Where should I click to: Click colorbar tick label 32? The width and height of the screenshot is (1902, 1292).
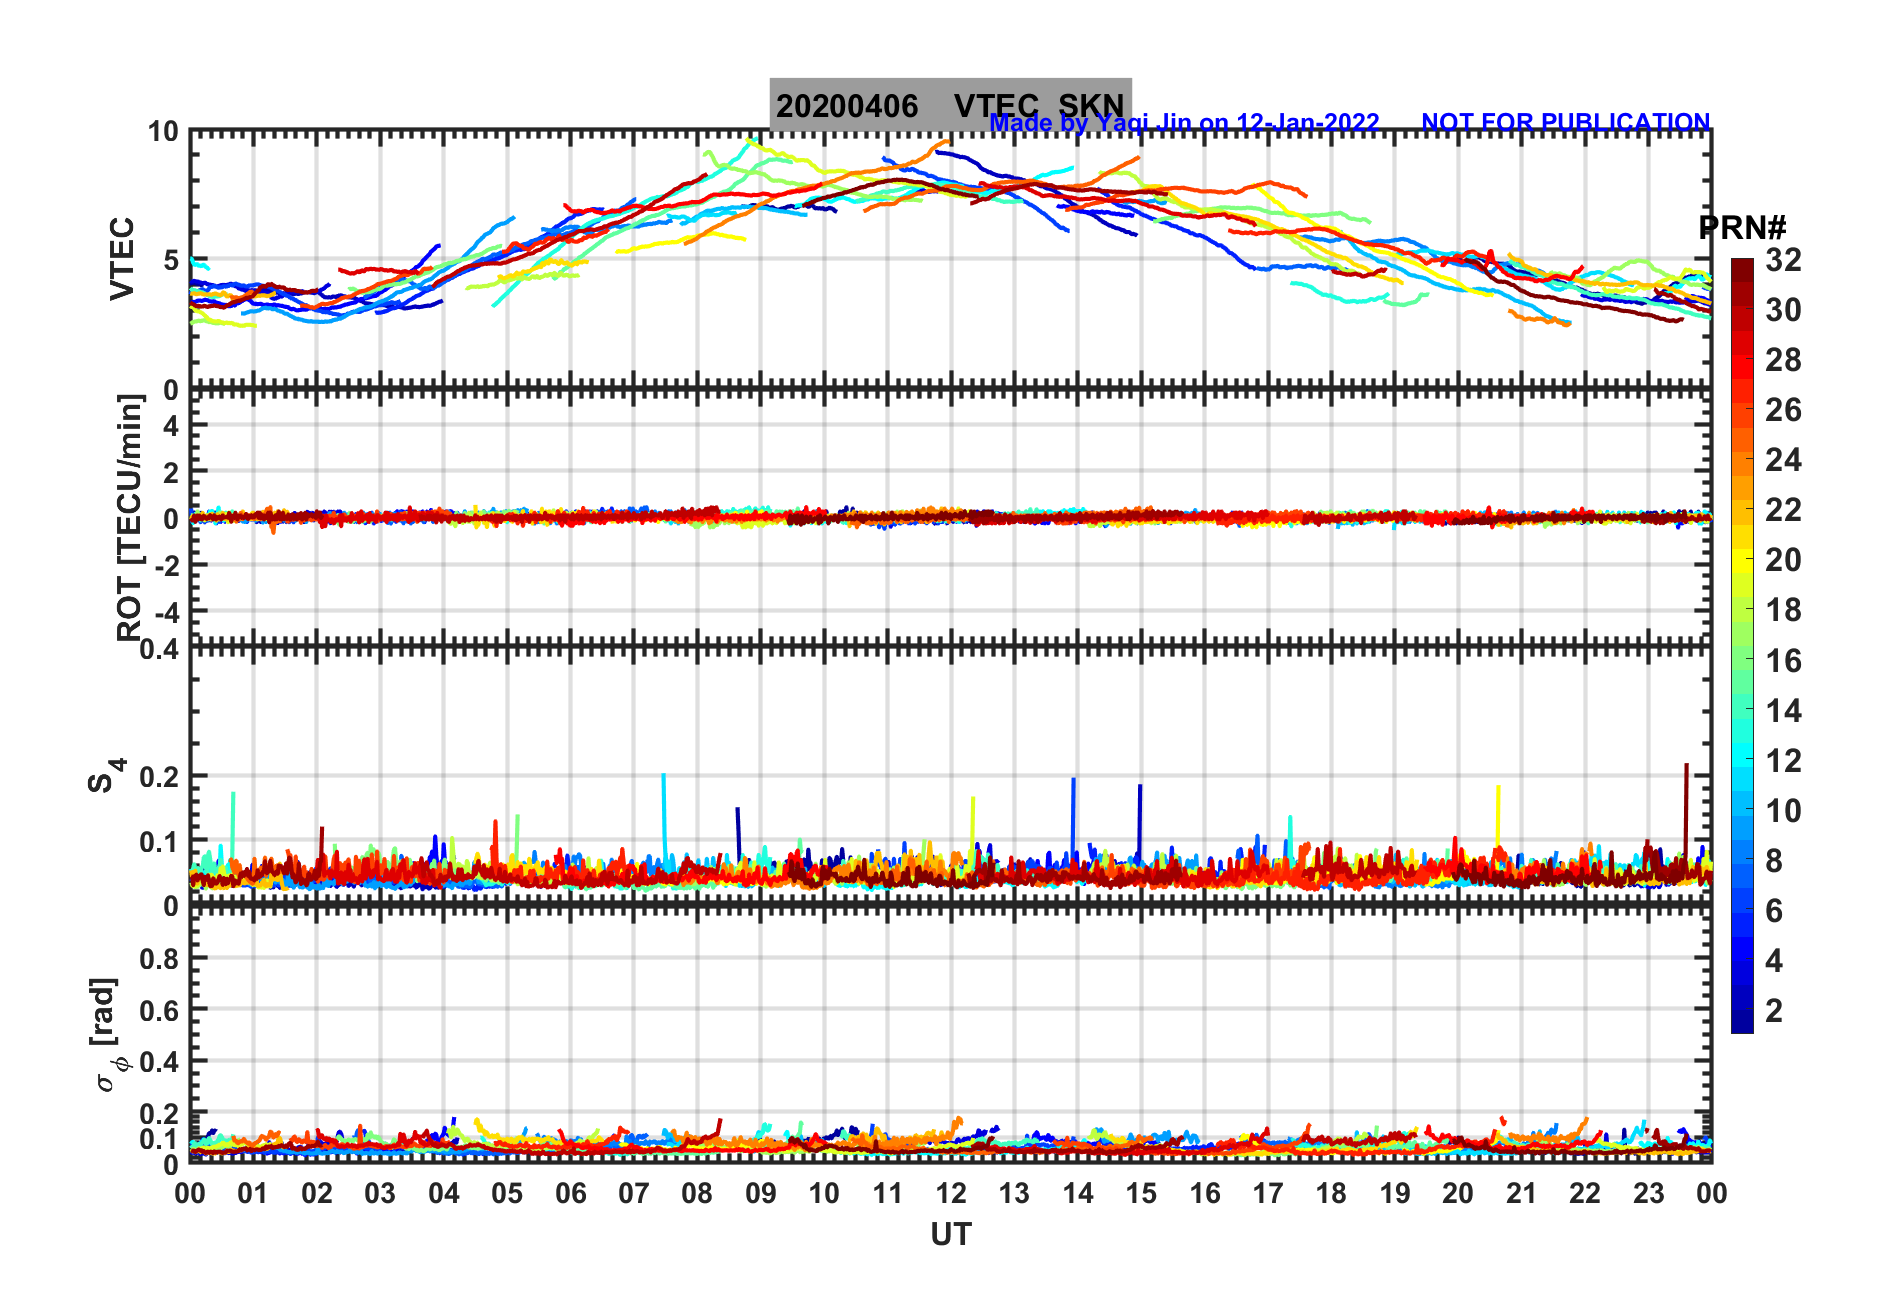1783,260
